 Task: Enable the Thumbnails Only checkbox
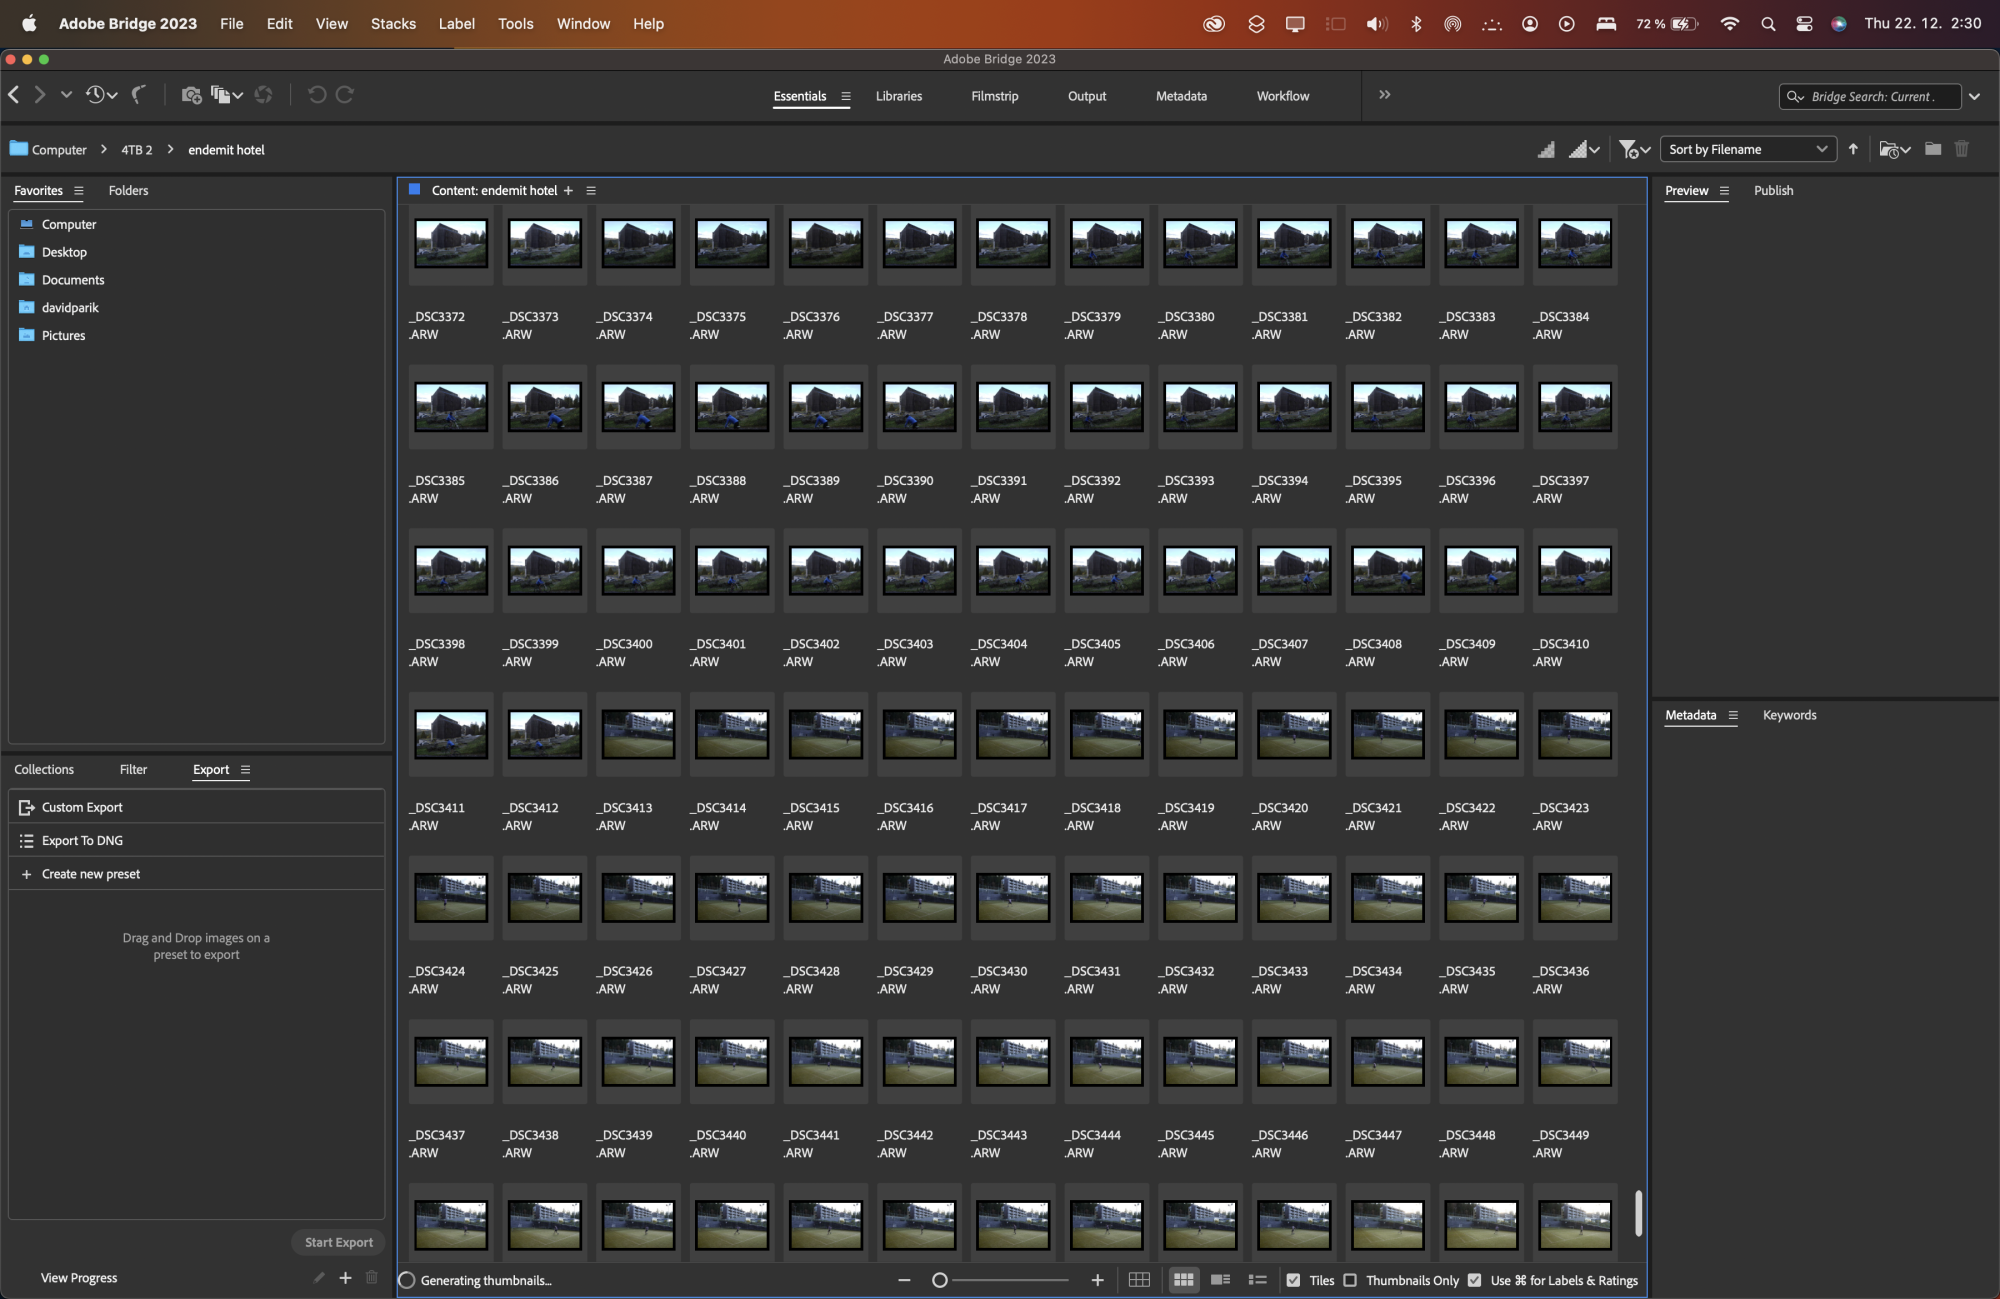1350,1280
